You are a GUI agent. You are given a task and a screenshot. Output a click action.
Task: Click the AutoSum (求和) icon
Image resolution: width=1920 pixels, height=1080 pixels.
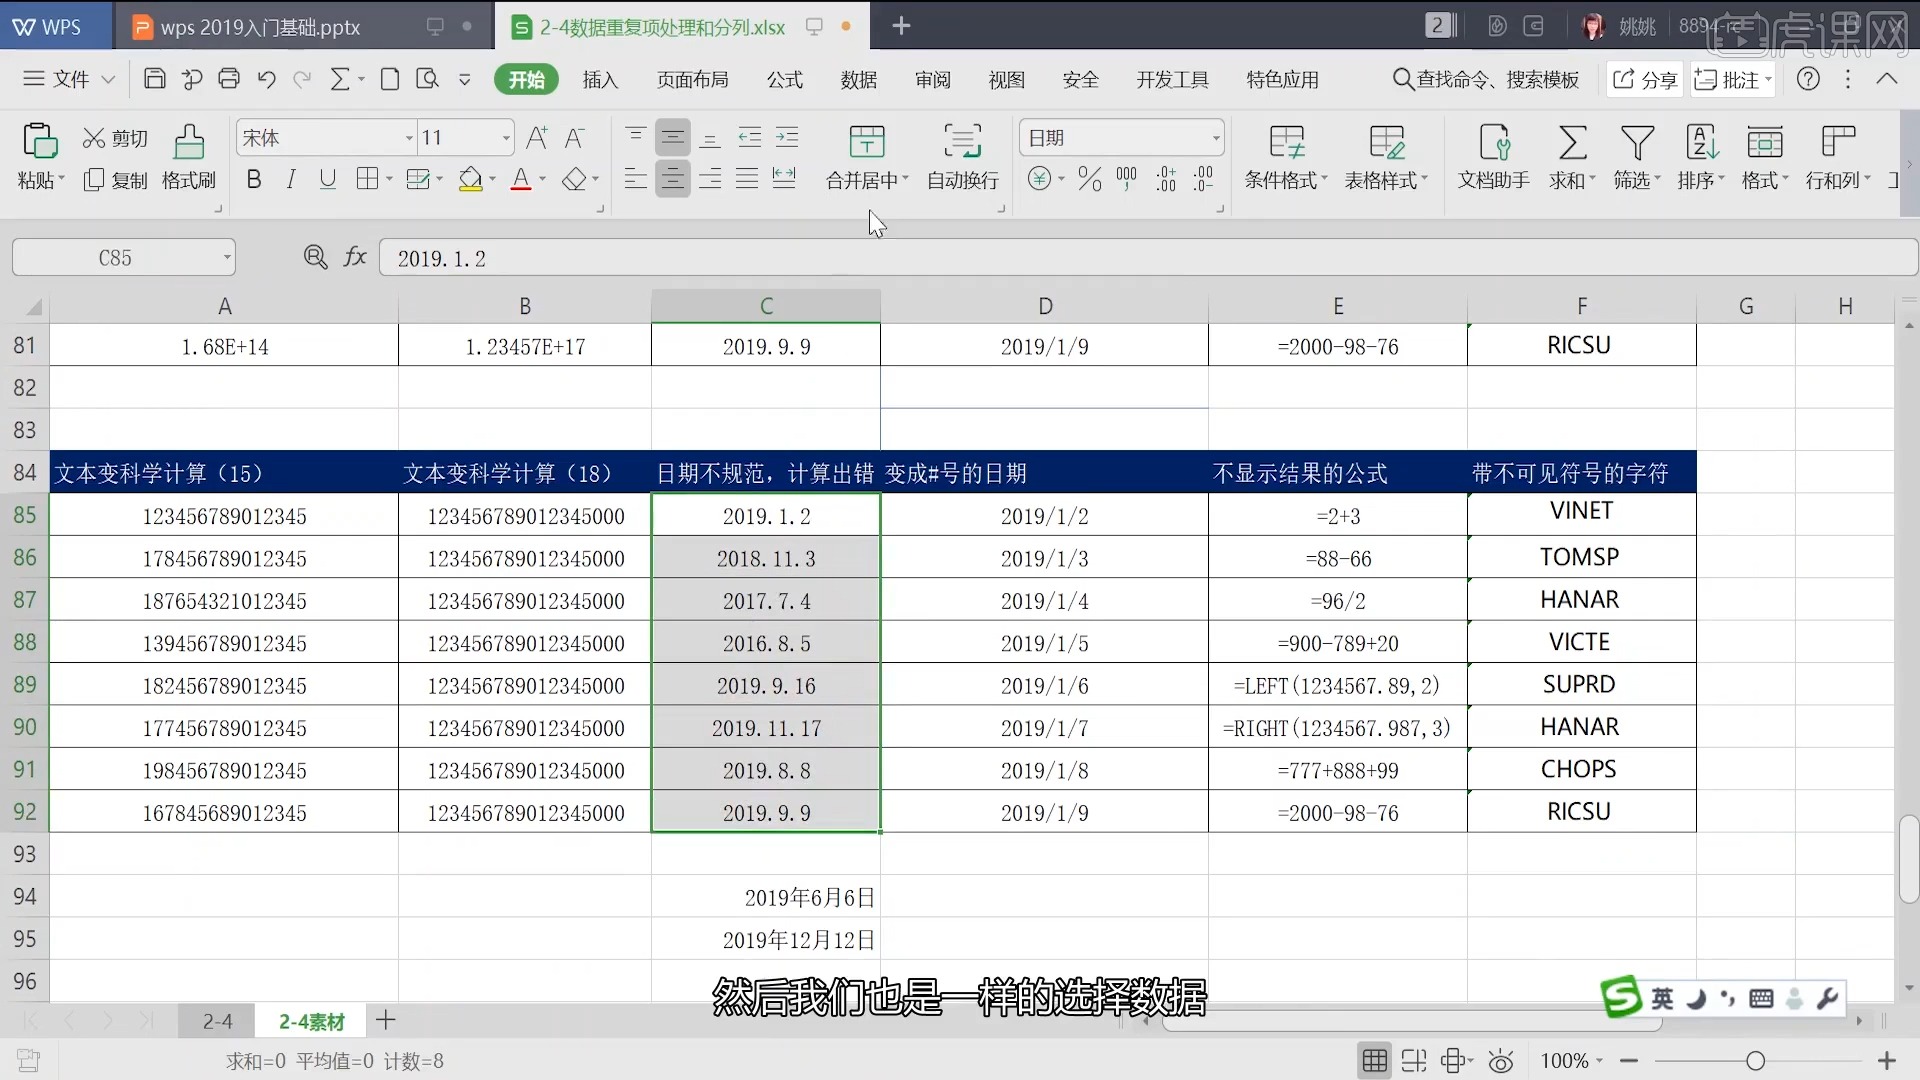point(1572,142)
